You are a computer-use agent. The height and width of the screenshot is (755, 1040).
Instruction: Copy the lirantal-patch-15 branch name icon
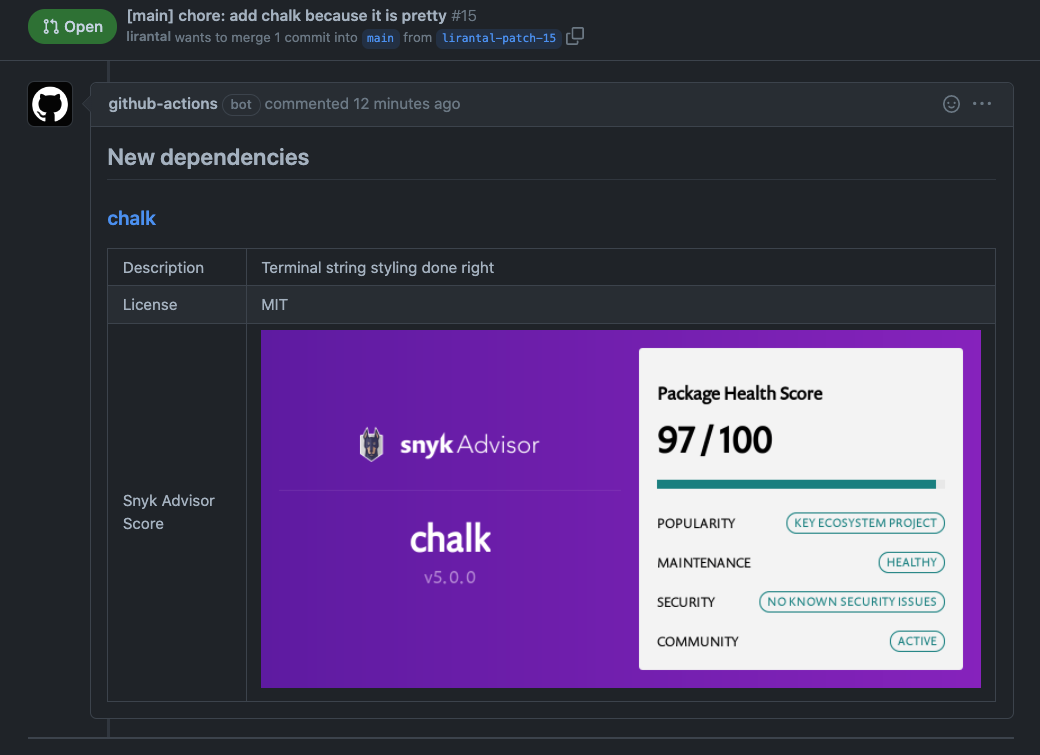[575, 36]
